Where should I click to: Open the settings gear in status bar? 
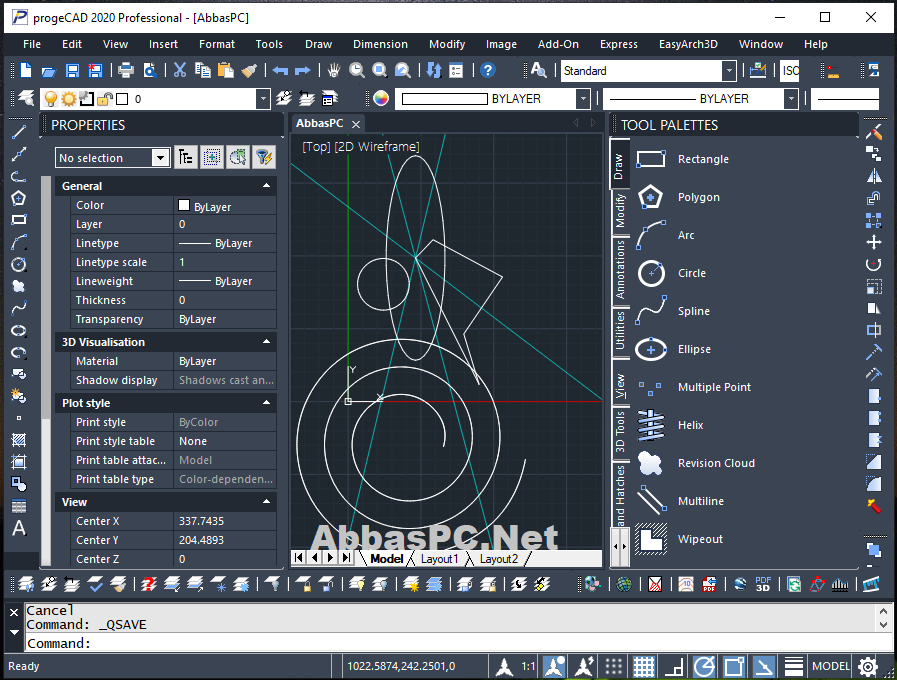[868, 666]
